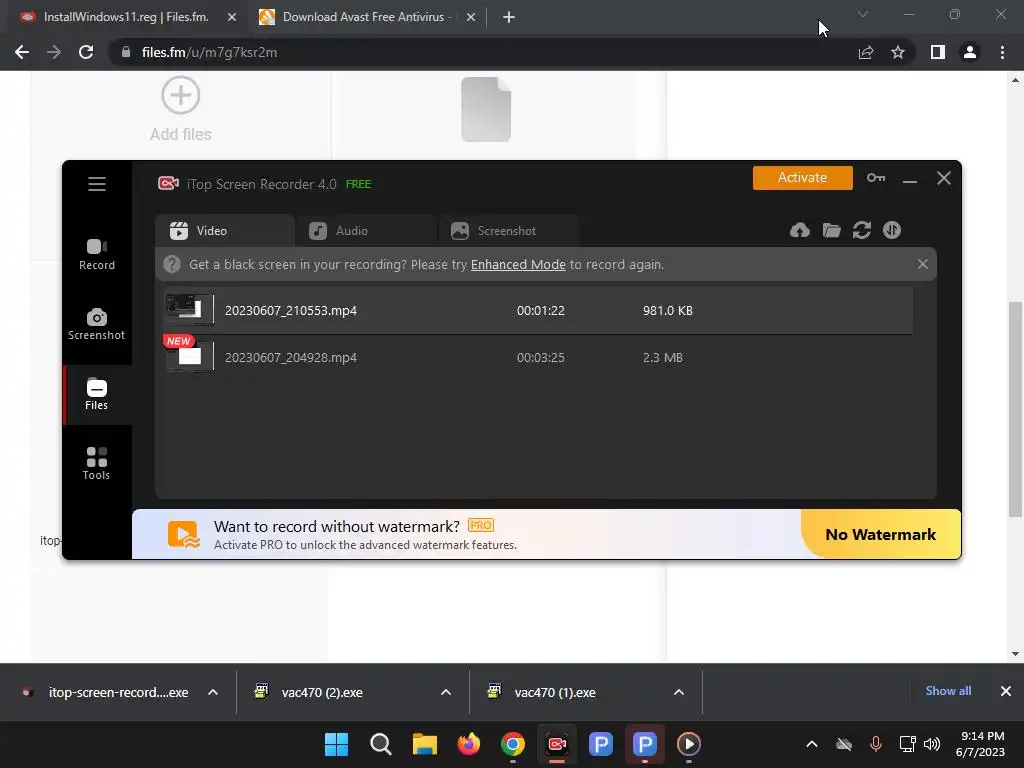Open thumbnail of 20230607_210553.mp4
Image resolution: width=1024 pixels, height=768 pixels.
189,309
